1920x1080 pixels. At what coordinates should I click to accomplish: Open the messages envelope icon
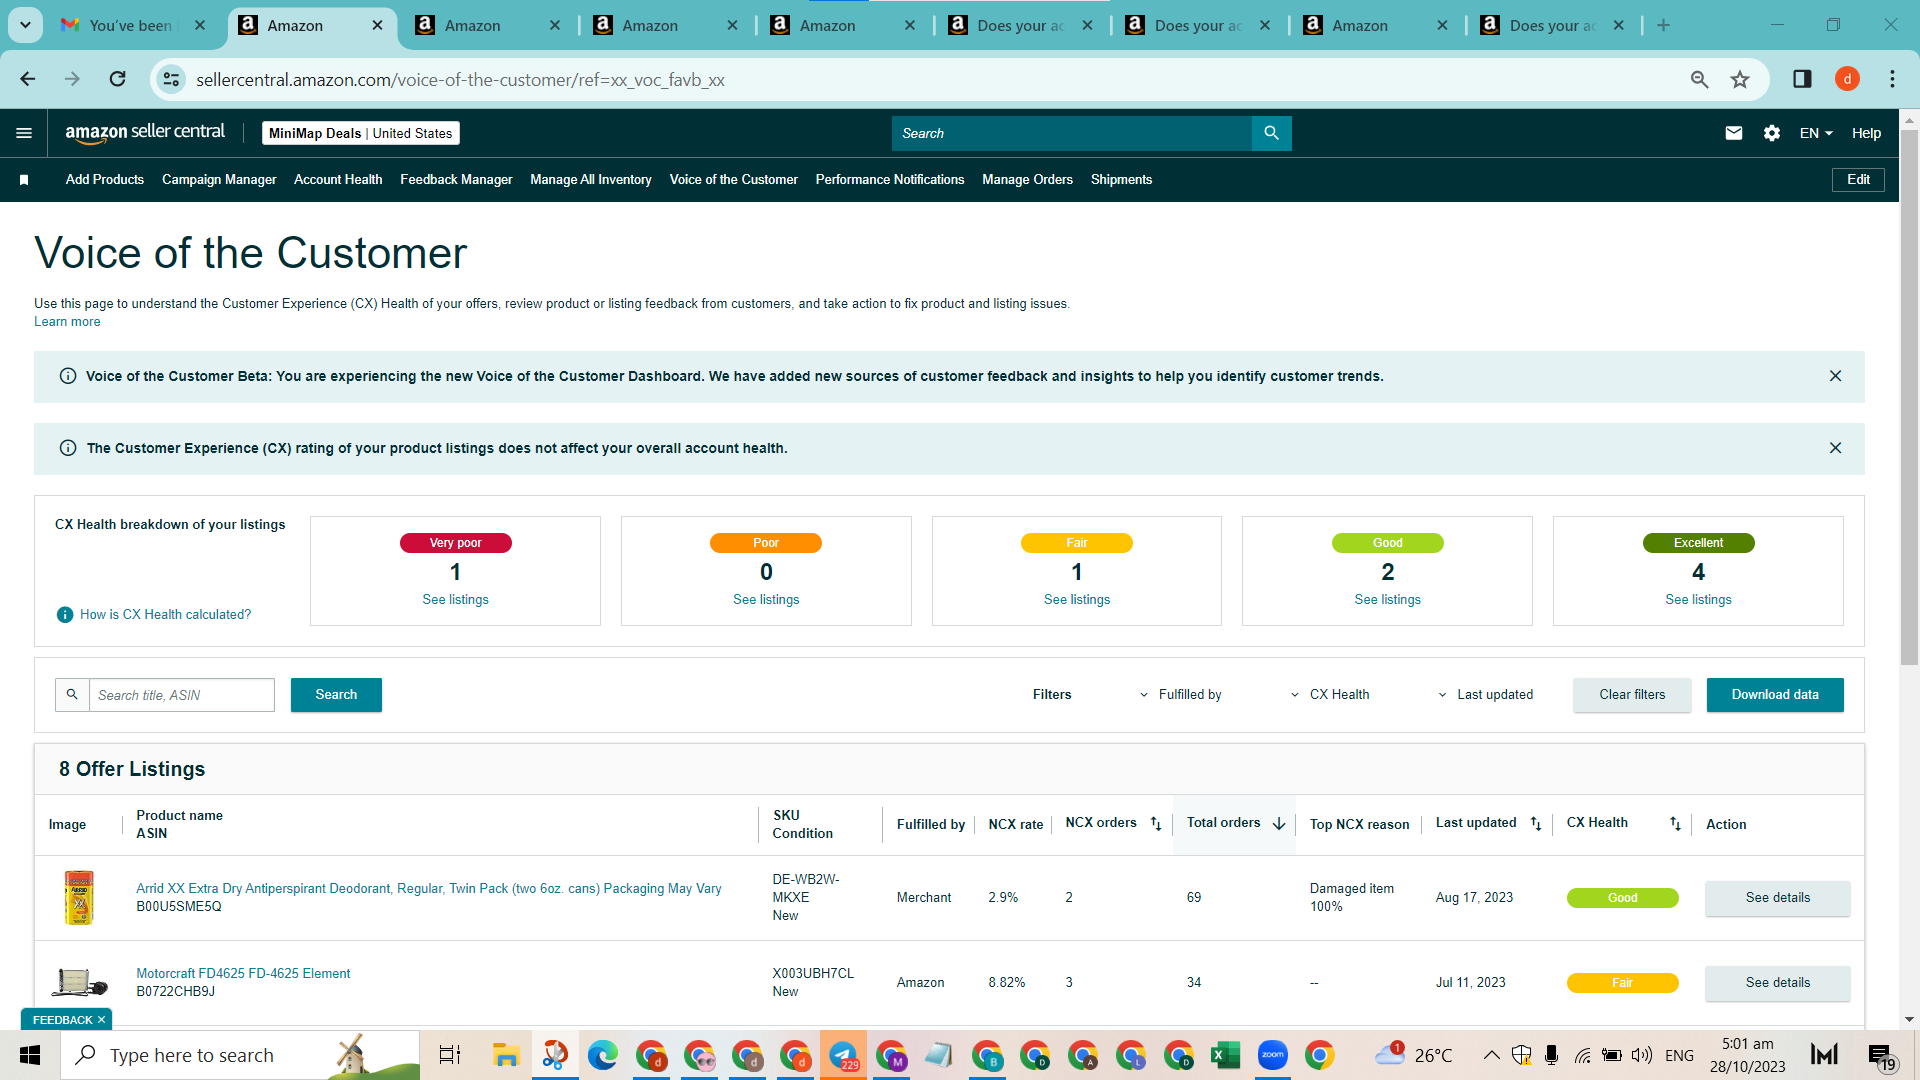tap(1734, 133)
